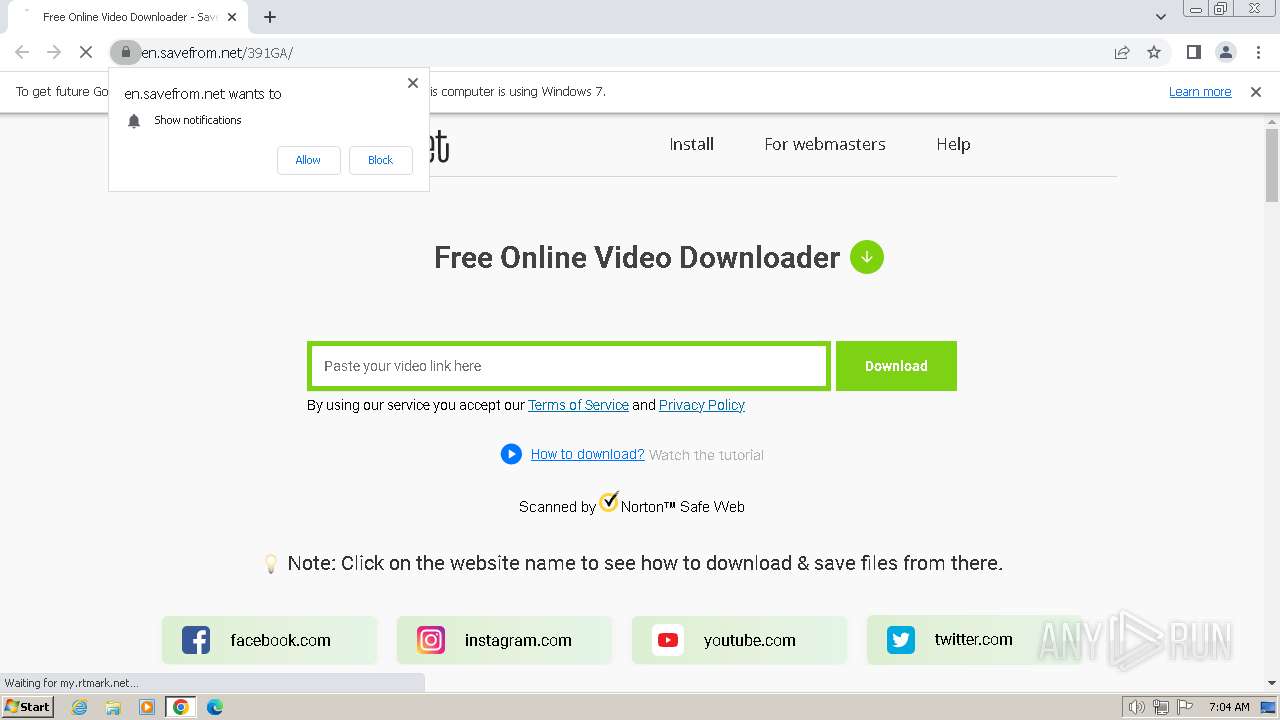Open the Chrome profile avatar
Viewport: 1280px width, 720px height.
pyautogui.click(x=1225, y=52)
